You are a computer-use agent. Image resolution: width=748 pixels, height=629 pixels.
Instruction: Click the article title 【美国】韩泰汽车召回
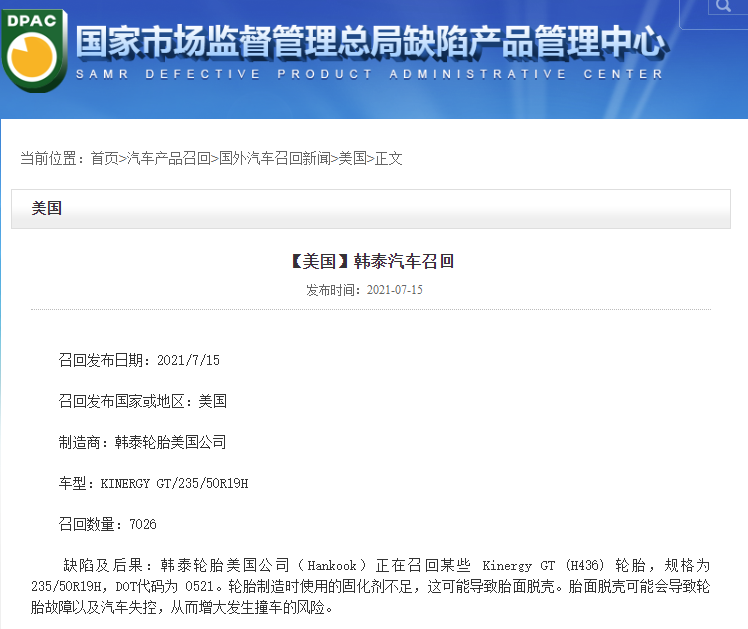click(x=371, y=261)
